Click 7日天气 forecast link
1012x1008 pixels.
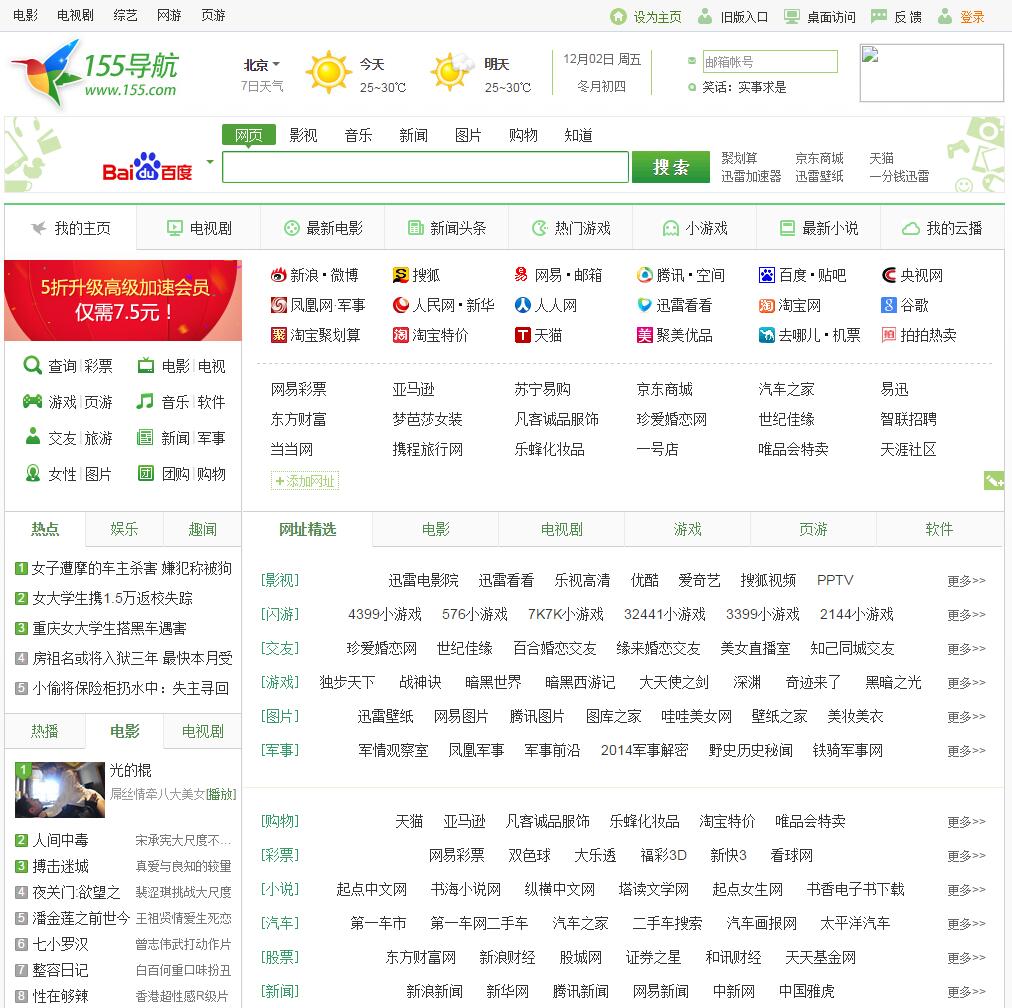tap(261, 86)
